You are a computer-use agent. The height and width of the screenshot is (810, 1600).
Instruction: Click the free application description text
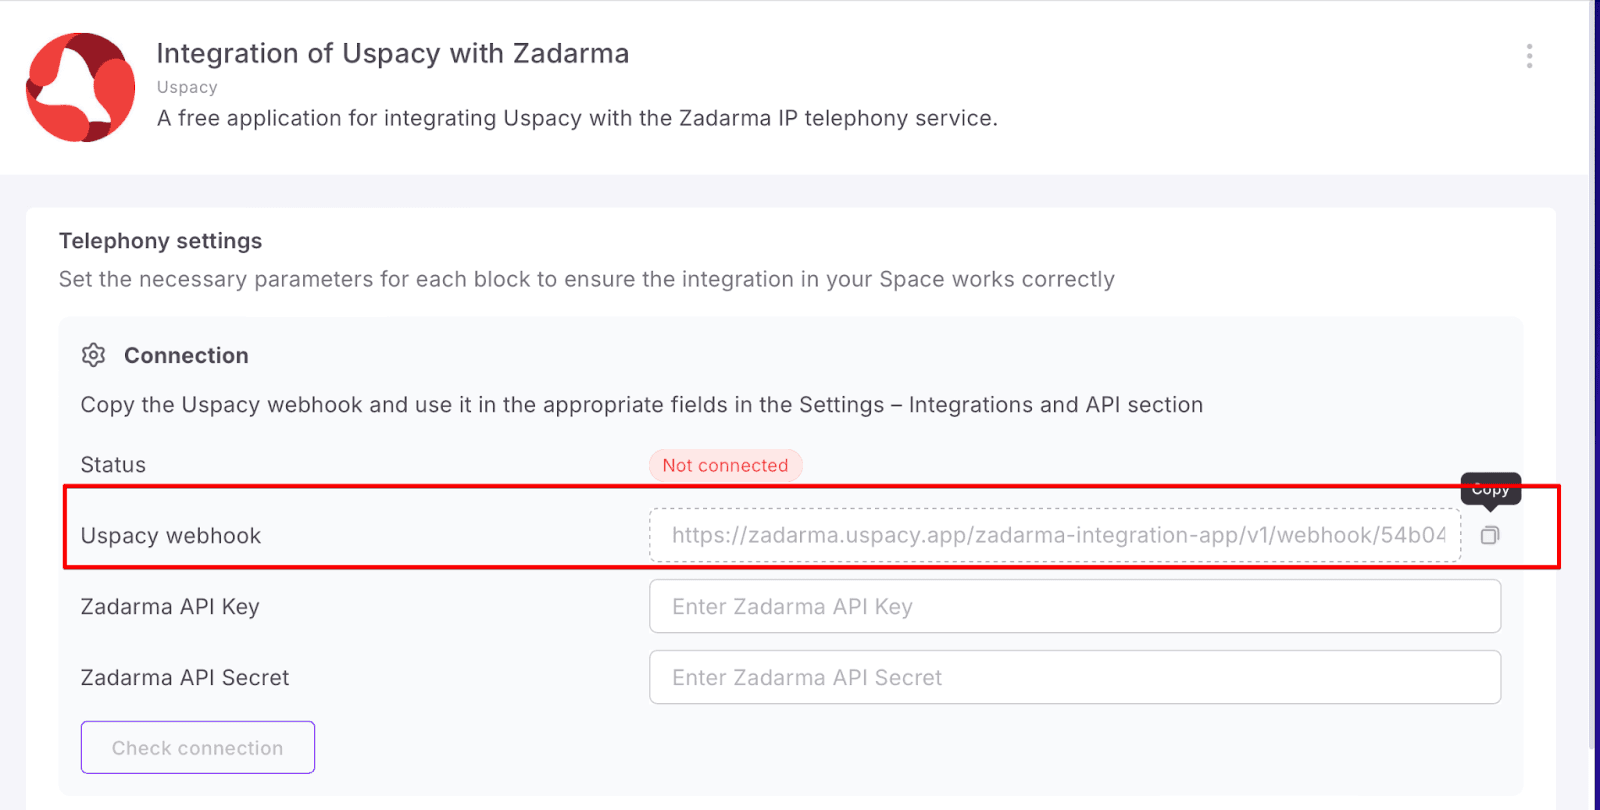(577, 118)
